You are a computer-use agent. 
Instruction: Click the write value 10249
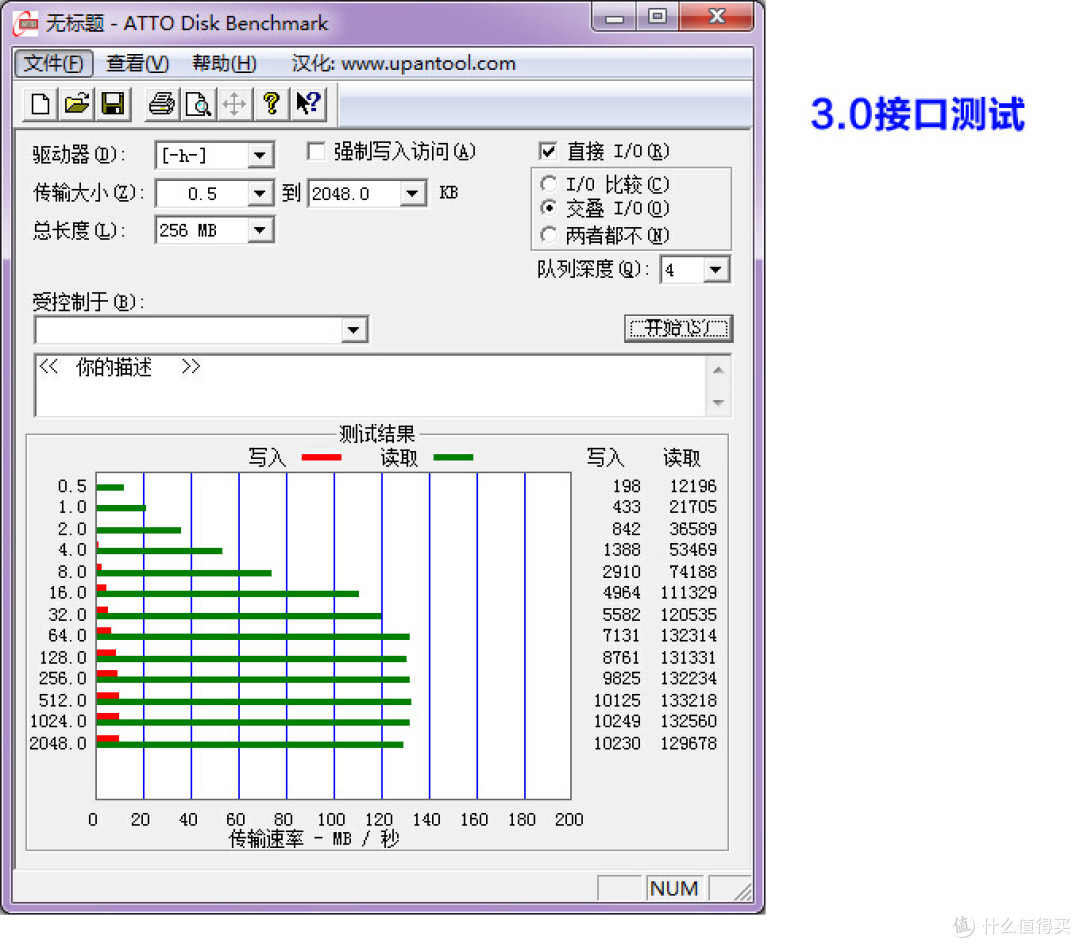pos(617,721)
